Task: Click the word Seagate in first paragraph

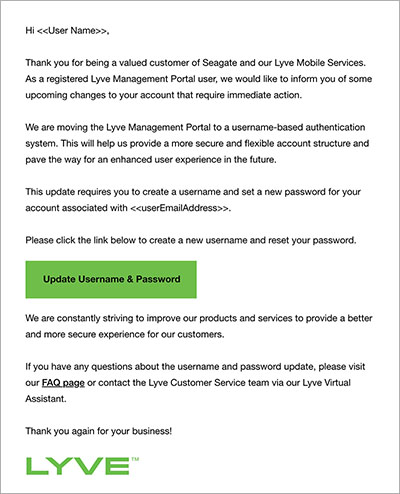Action: tap(220, 63)
